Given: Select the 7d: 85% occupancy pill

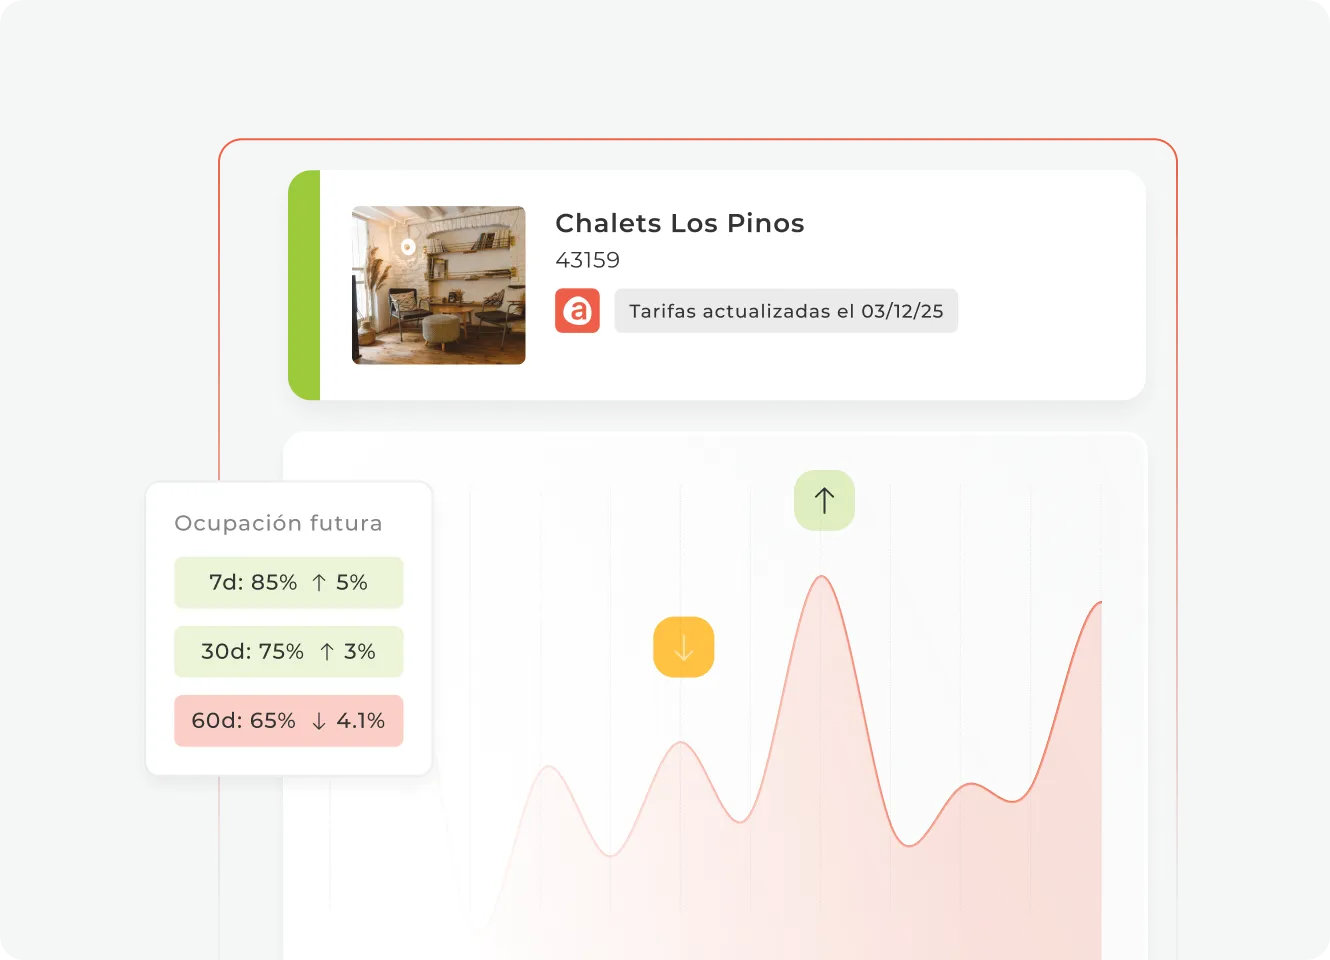Looking at the screenshot, I should coord(288,583).
